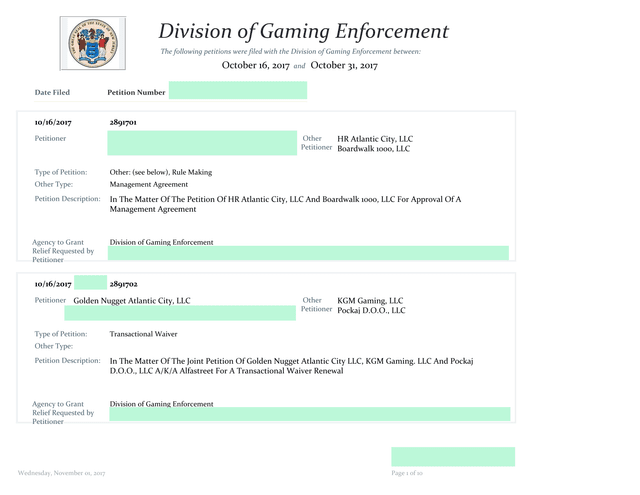The image size is (640, 495).
Task: Click the 'October 31, 2017' end date
Action: [x=344, y=65]
